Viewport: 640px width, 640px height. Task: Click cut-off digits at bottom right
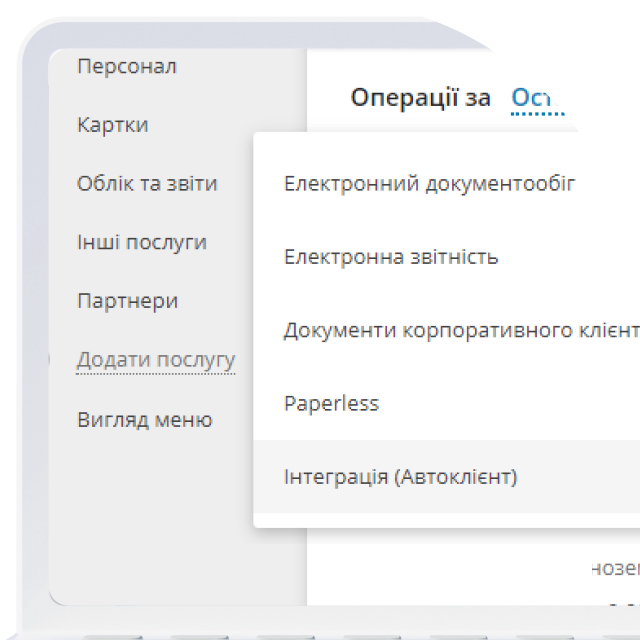(x=624, y=605)
